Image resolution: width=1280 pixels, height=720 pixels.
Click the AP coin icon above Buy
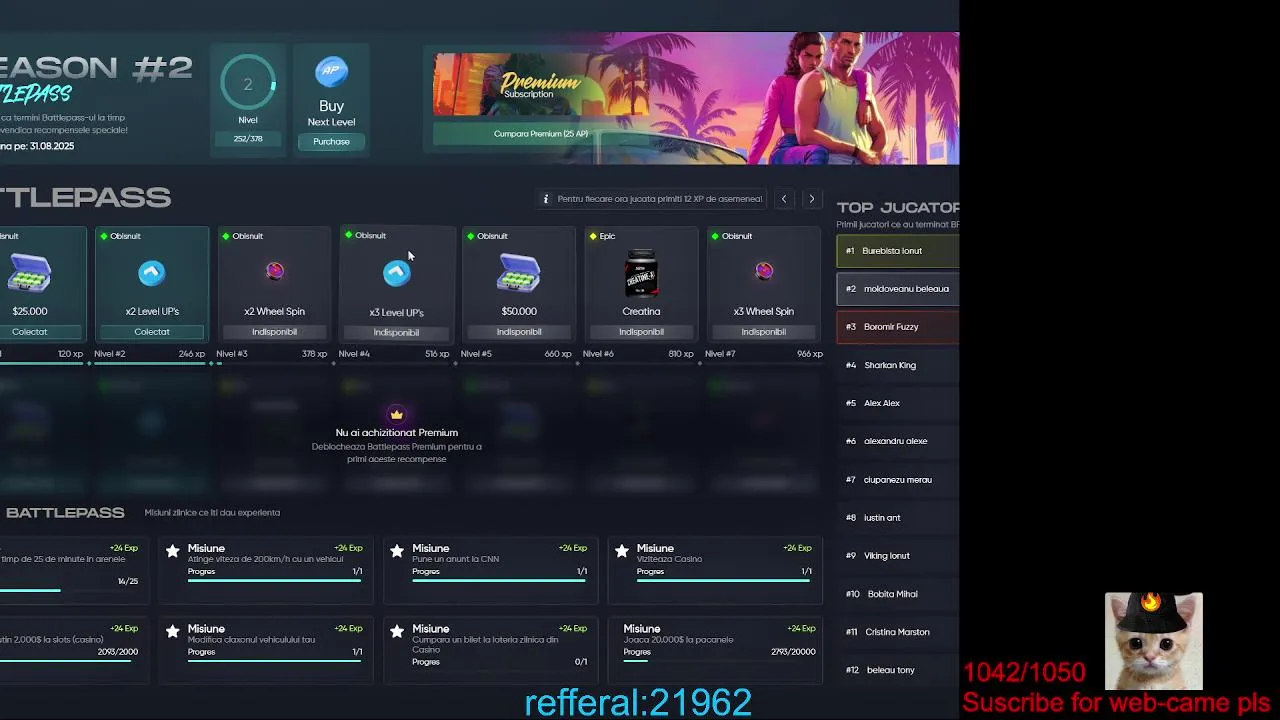tap(331, 72)
